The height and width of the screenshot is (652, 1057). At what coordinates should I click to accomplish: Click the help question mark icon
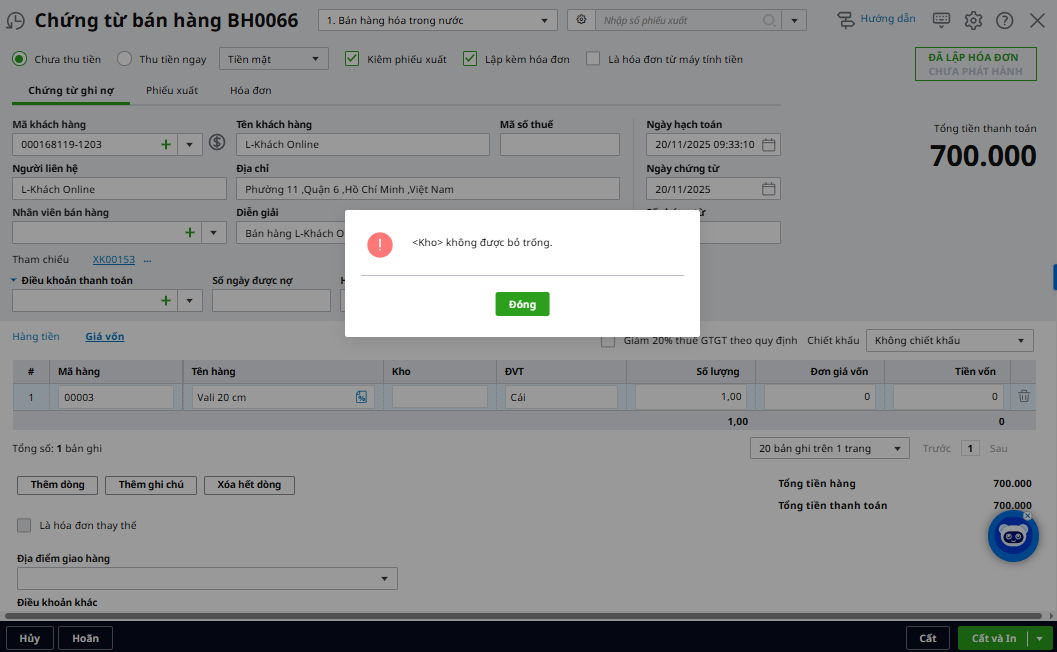[x=1004, y=20]
